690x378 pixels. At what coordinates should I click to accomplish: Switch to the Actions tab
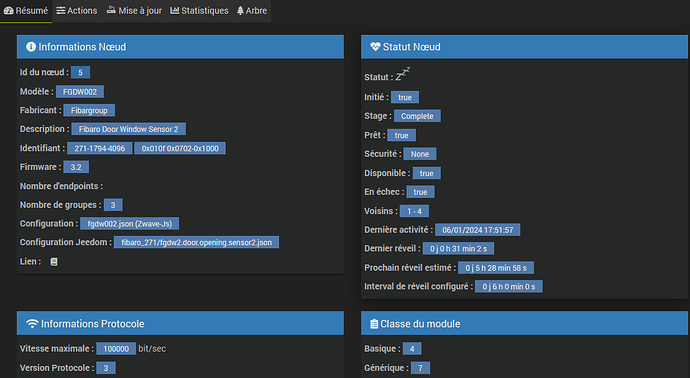pyautogui.click(x=77, y=11)
